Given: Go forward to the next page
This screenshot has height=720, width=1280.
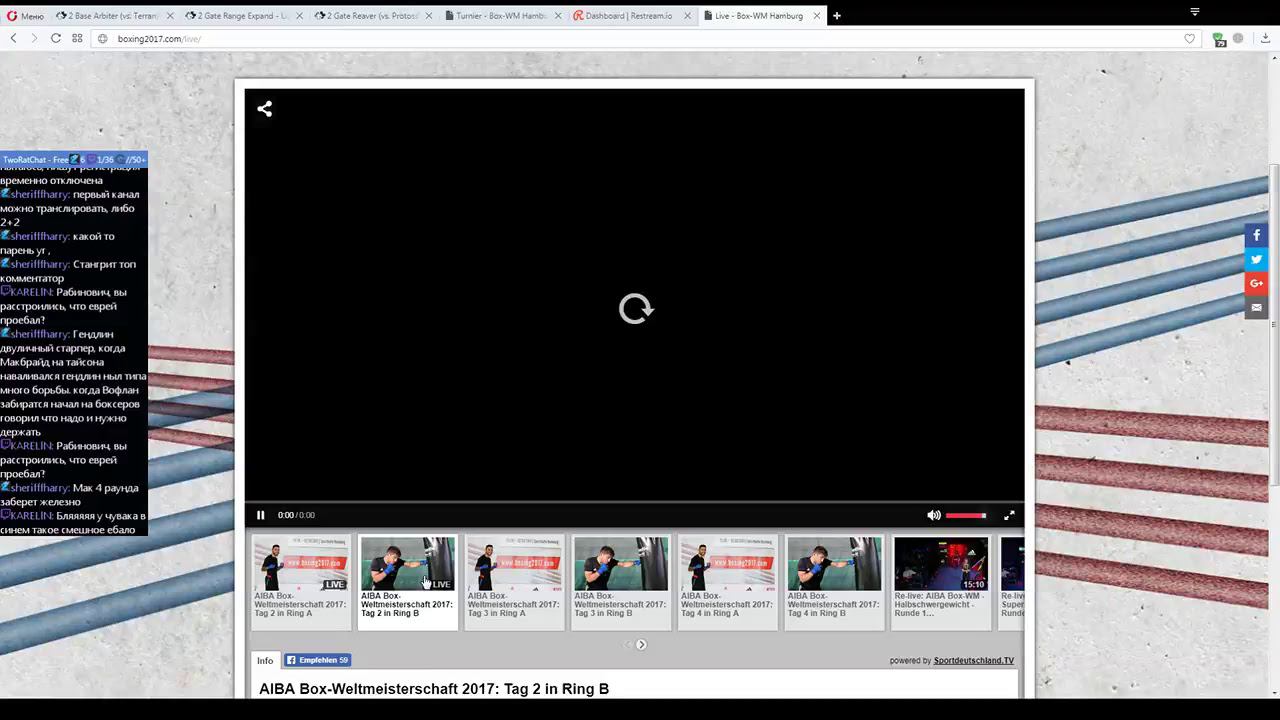Looking at the screenshot, I should (x=34, y=38).
